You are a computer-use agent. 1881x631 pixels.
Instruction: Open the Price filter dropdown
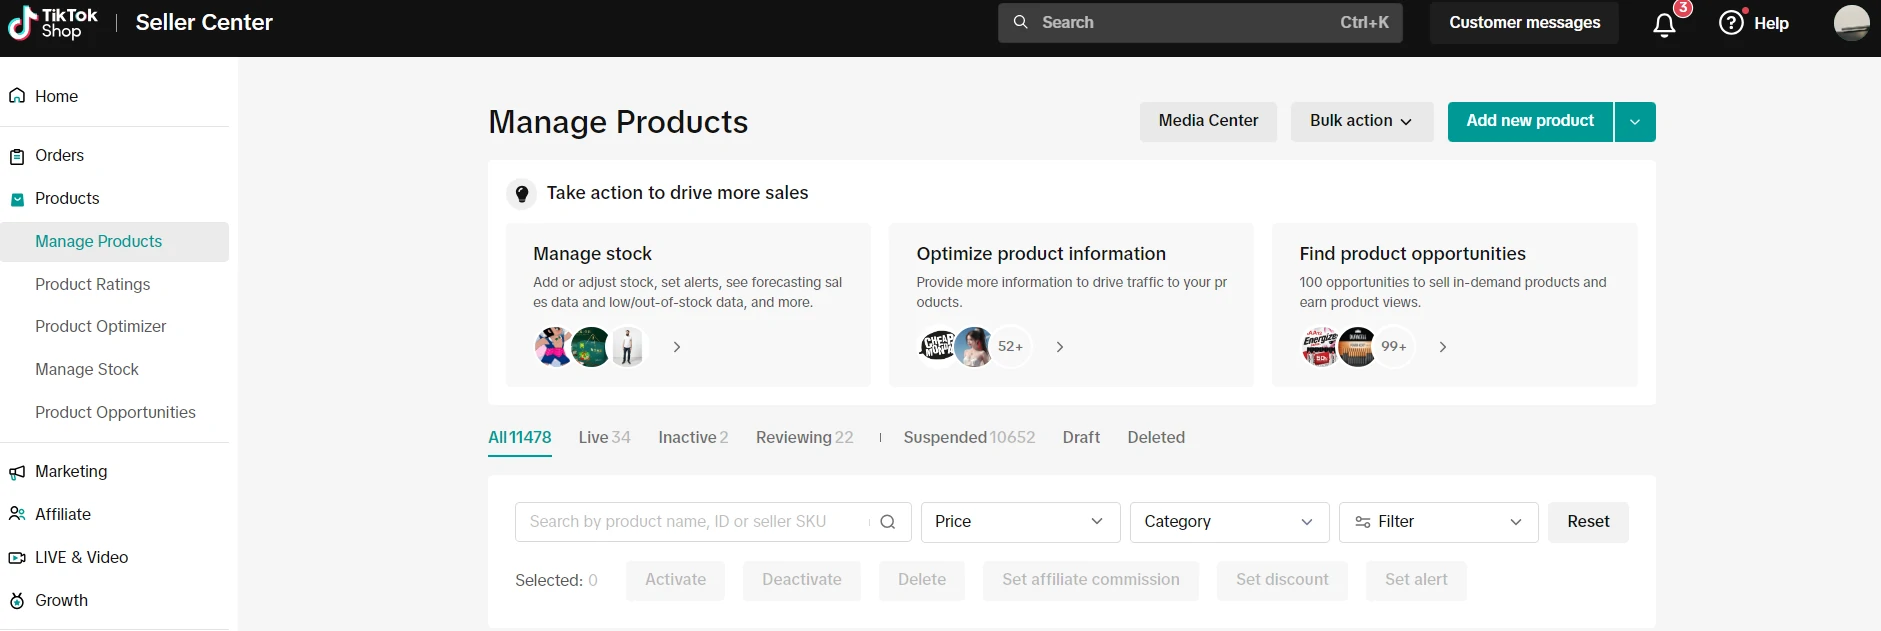[x=1019, y=522]
